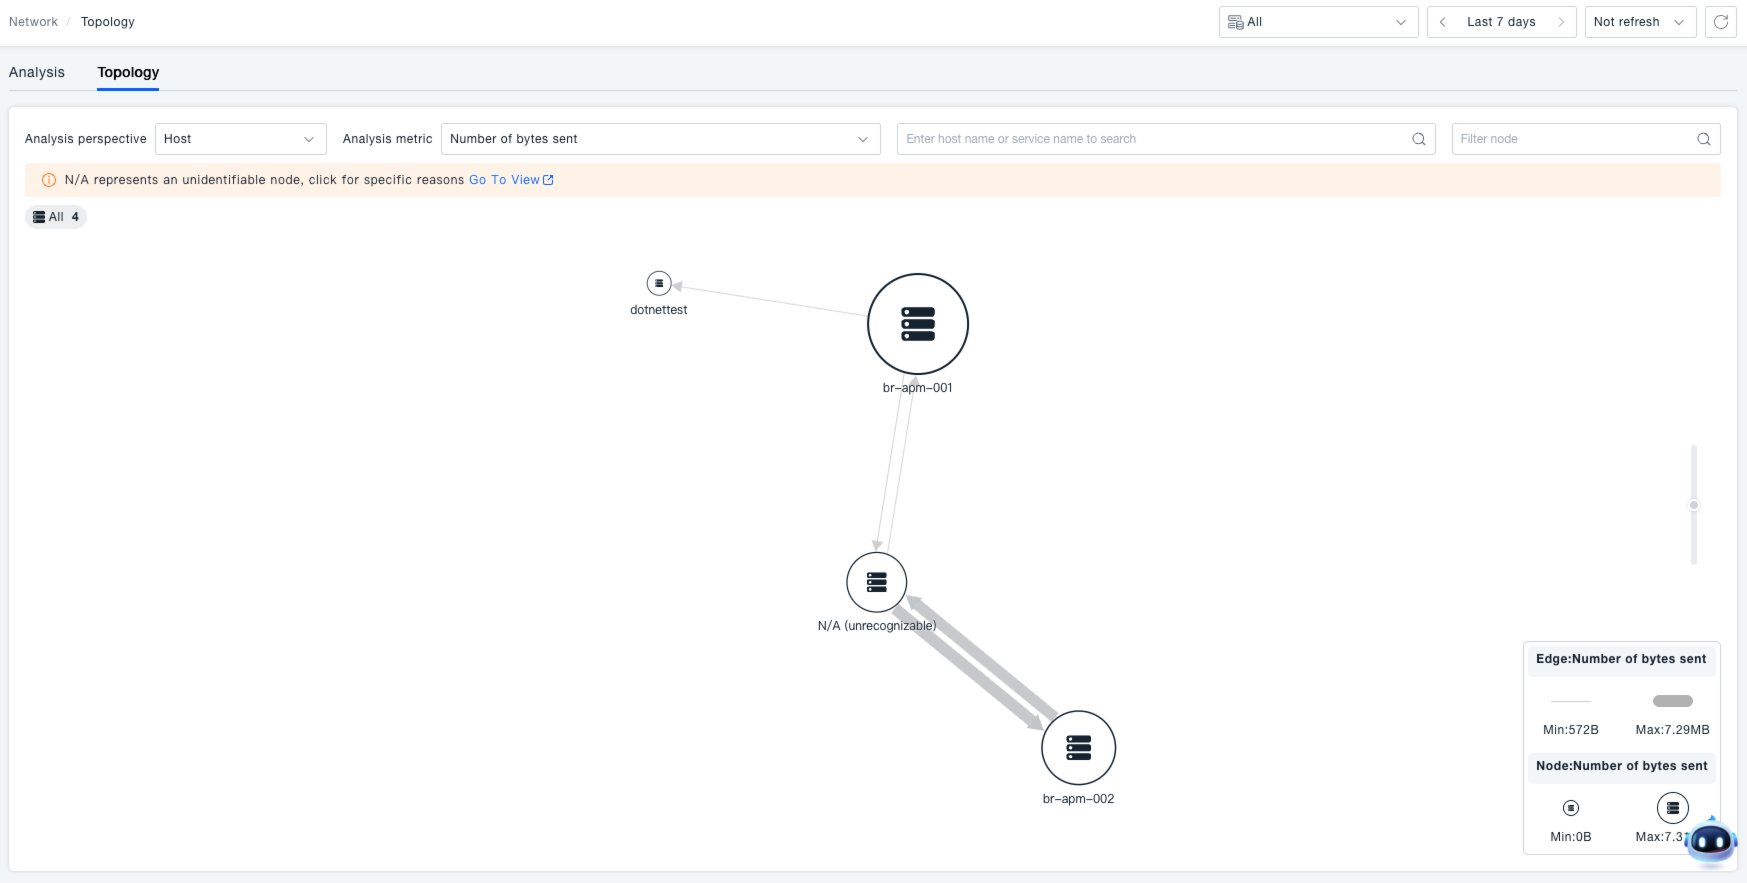The height and width of the screenshot is (883, 1747).
Task: Click the br-apm-002 host node icon
Action: [1078, 748]
